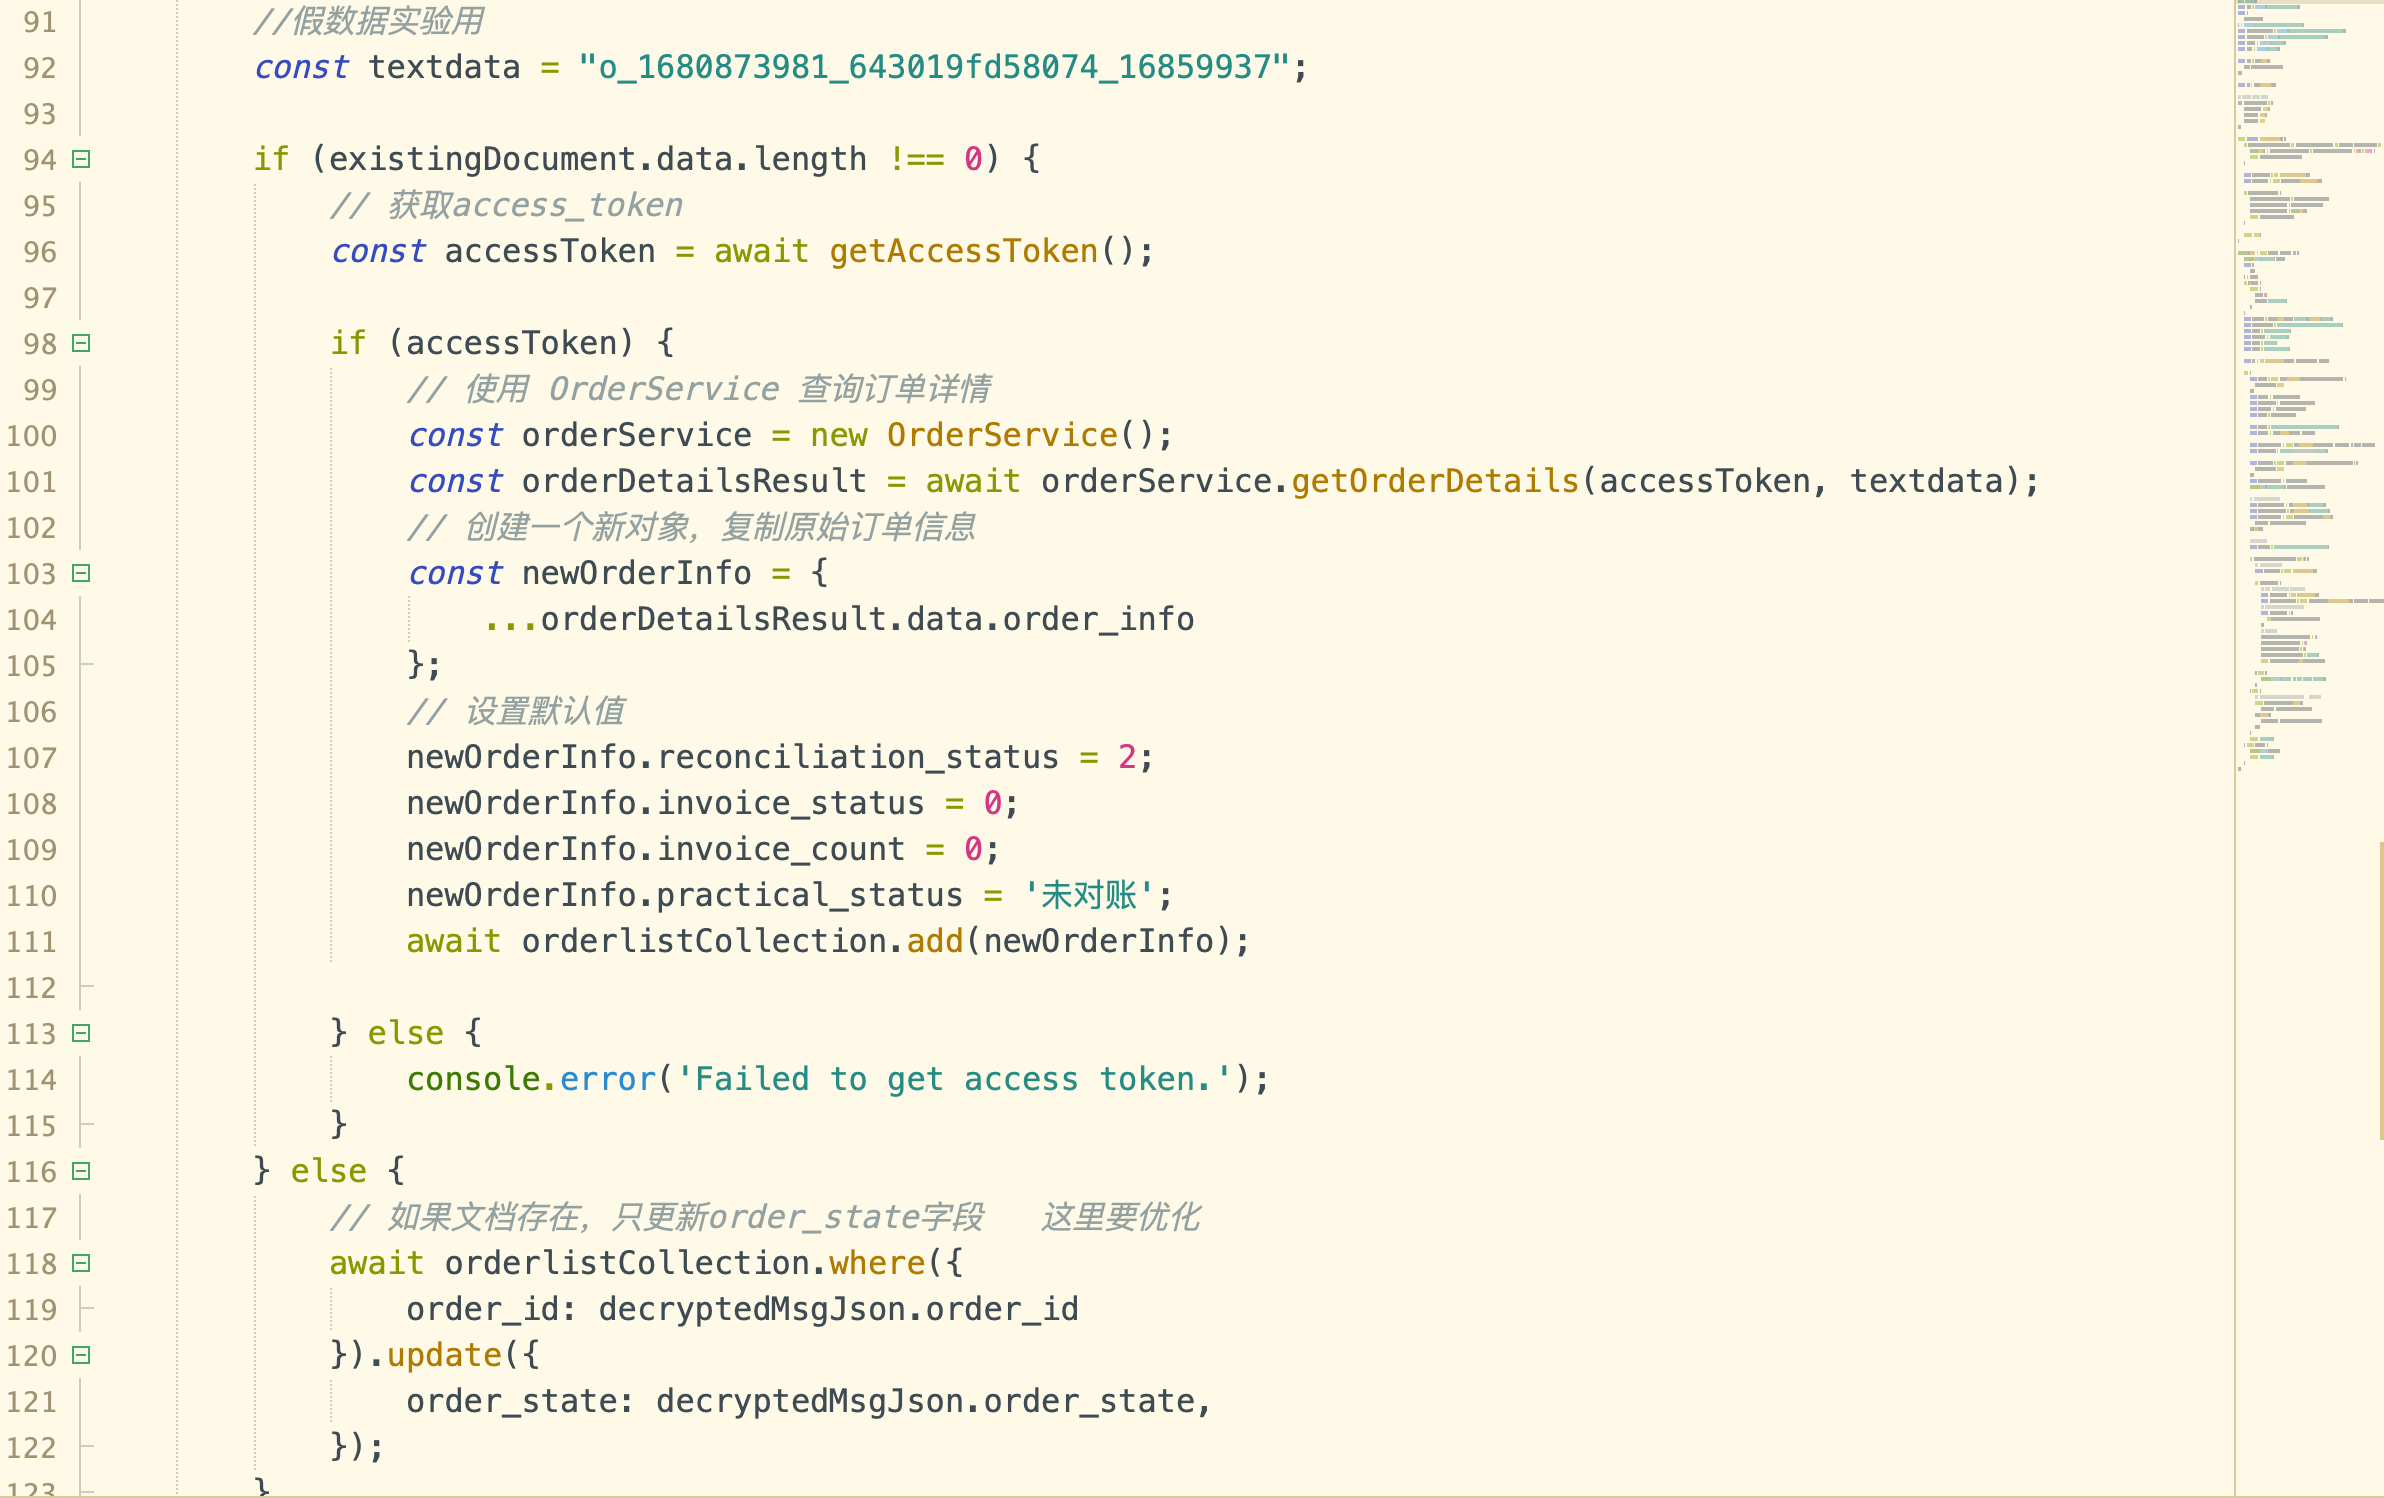The width and height of the screenshot is (2384, 1498).
Task: Click the OrderService constructor name on line 100
Action: (x=1002, y=435)
